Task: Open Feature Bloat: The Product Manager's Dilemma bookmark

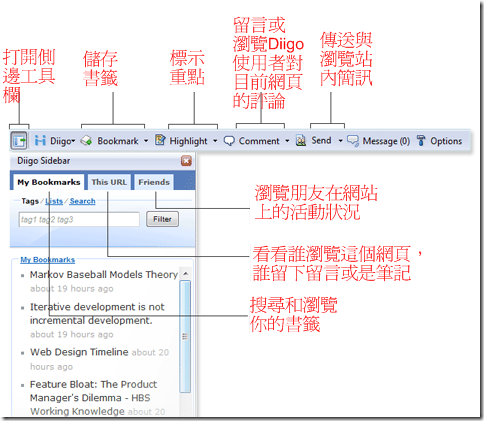Action: 93,397
